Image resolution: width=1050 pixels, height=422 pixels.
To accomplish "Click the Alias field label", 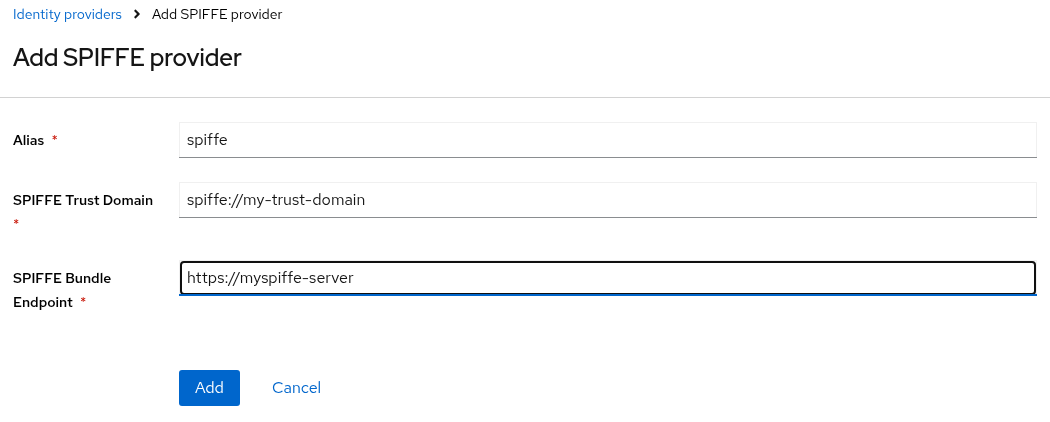I will tap(29, 141).
